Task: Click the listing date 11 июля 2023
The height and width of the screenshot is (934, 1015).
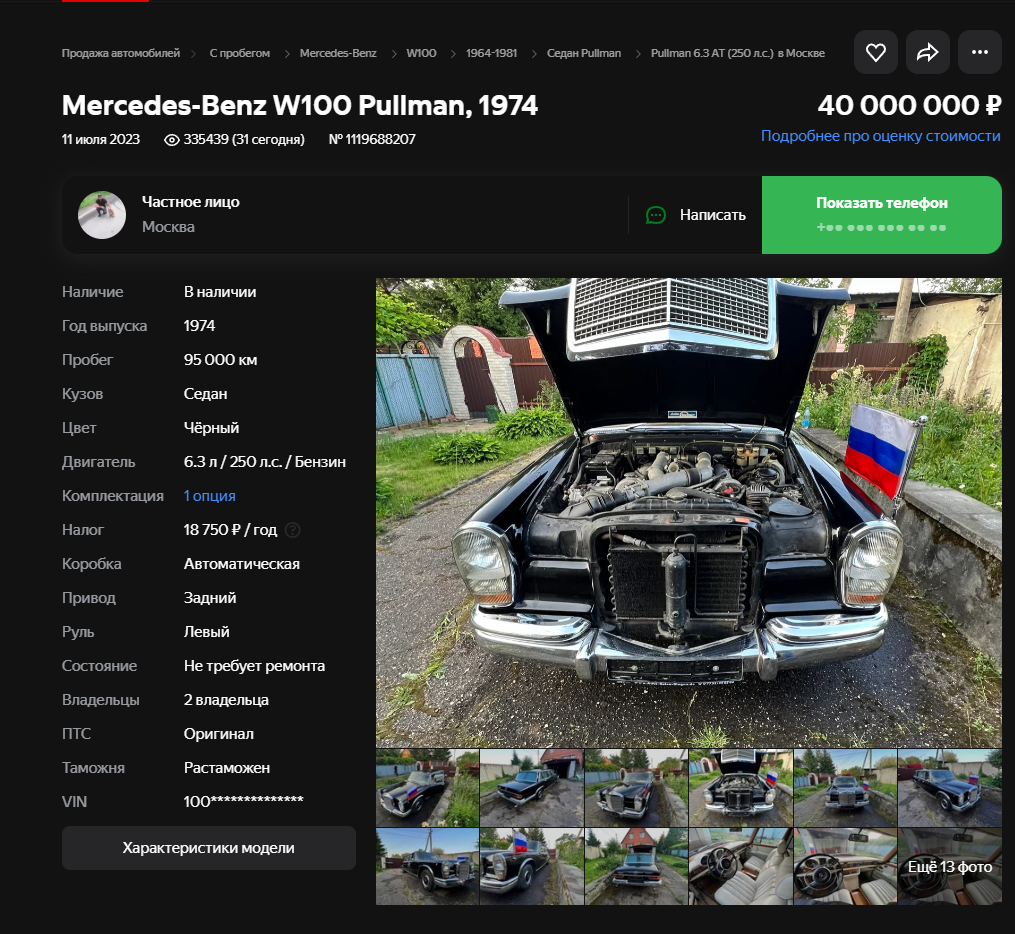Action: (x=101, y=140)
